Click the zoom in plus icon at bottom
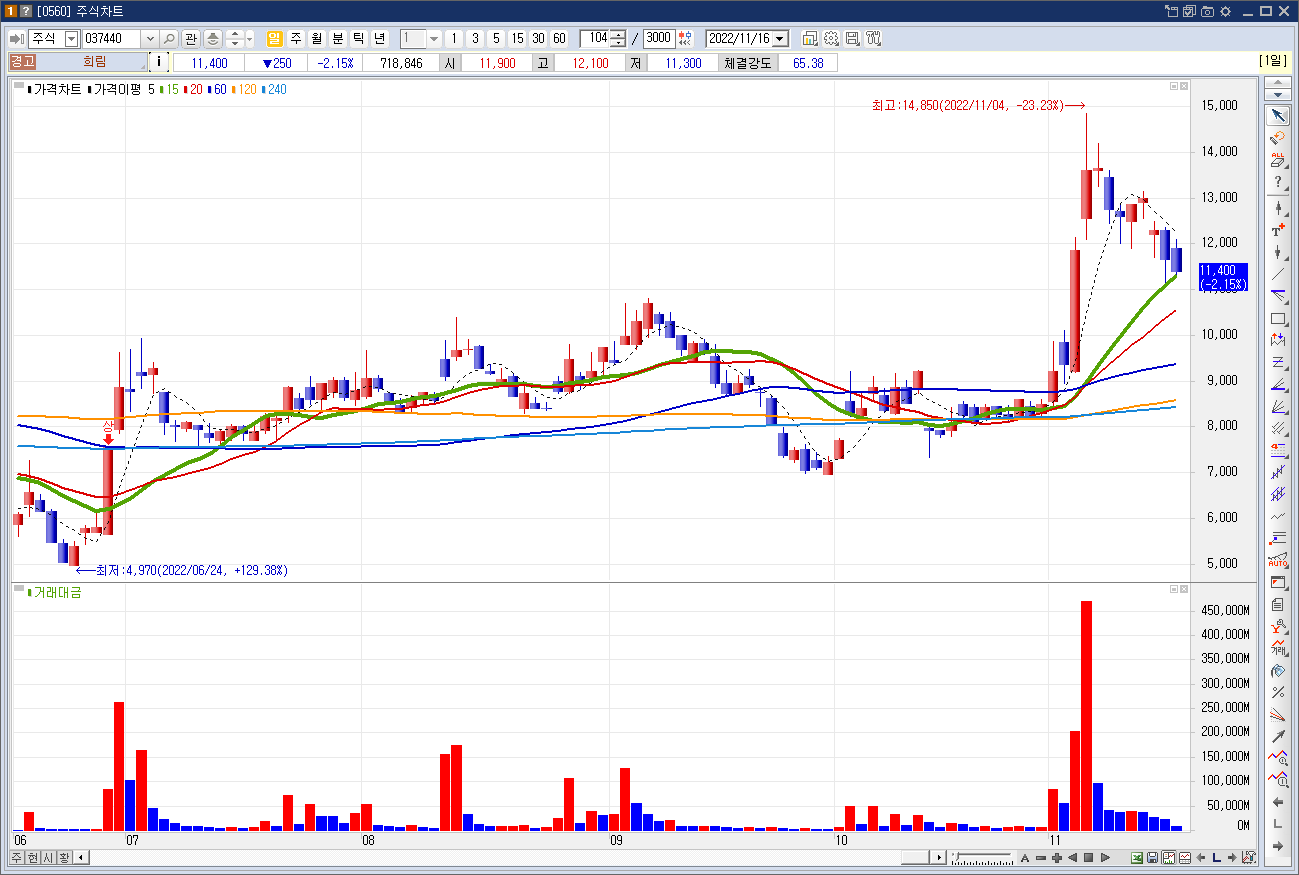The height and width of the screenshot is (875, 1299). tap(1057, 858)
